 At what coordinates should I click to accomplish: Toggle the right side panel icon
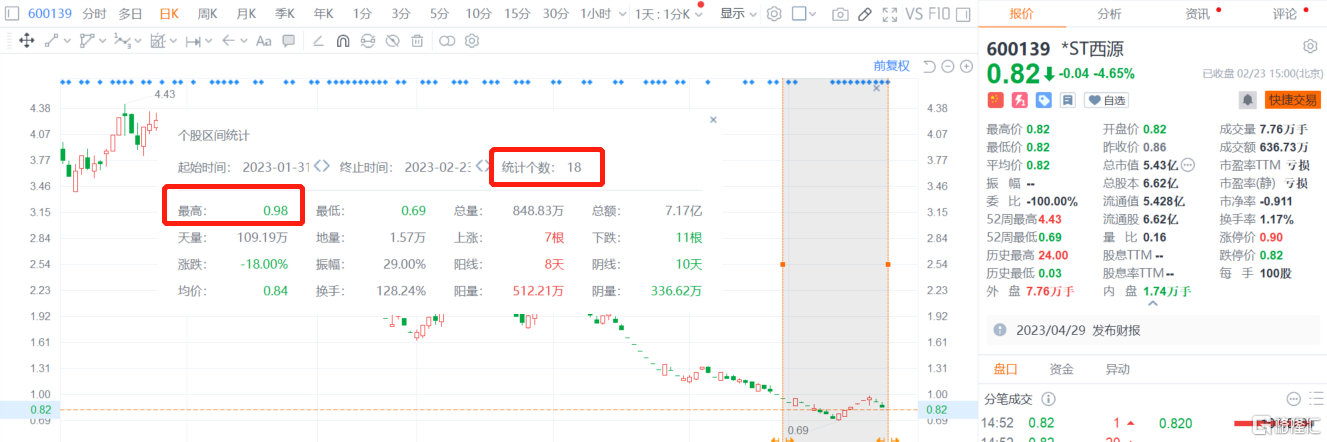(964, 14)
